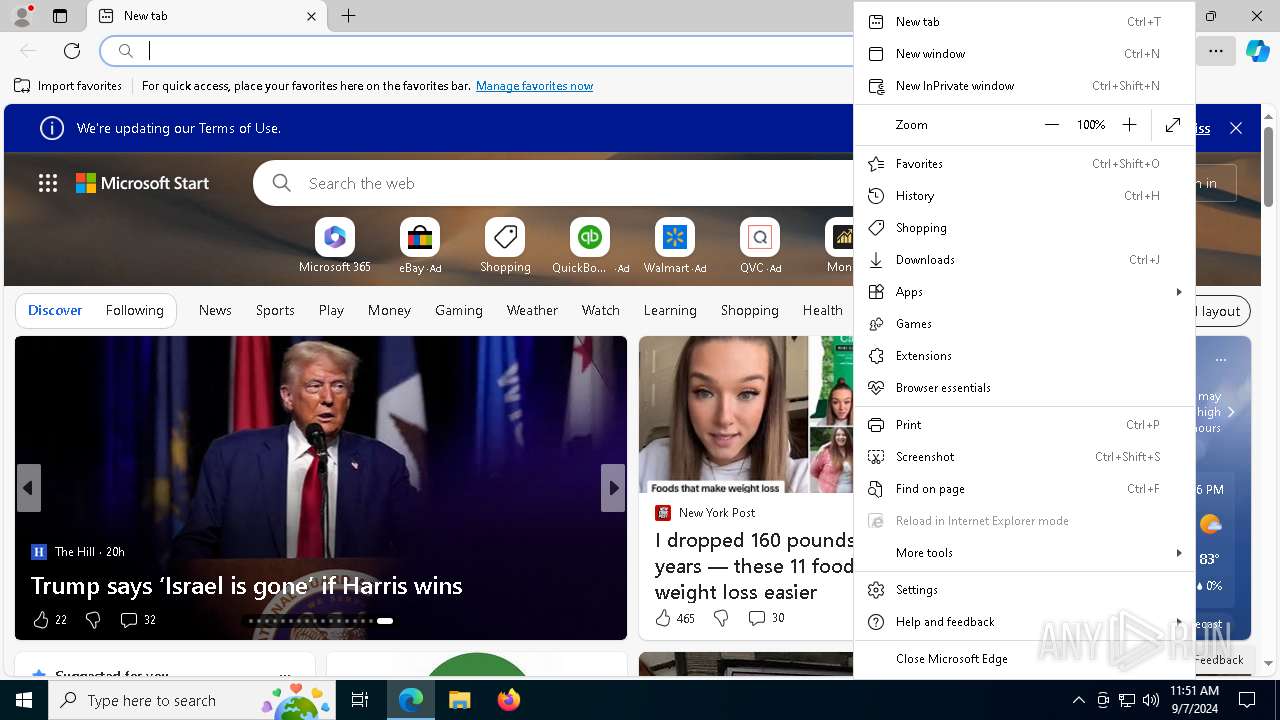Add a new tab with plus button
This screenshot has width=1280, height=720.
click(348, 16)
